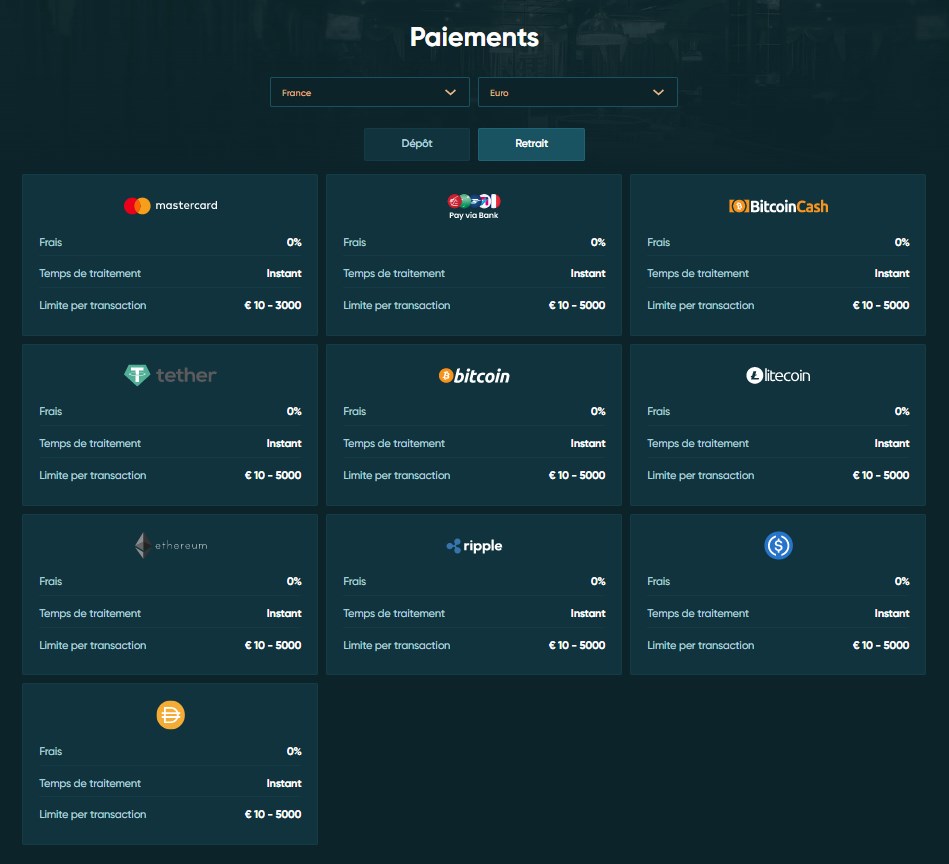Expand country list via chevron arrow
949x864 pixels.
click(450, 92)
